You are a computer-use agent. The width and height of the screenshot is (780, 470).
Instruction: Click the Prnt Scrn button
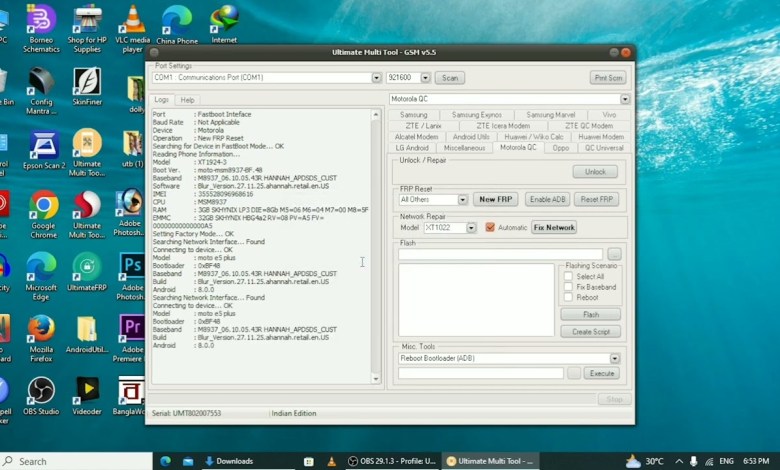pos(608,78)
